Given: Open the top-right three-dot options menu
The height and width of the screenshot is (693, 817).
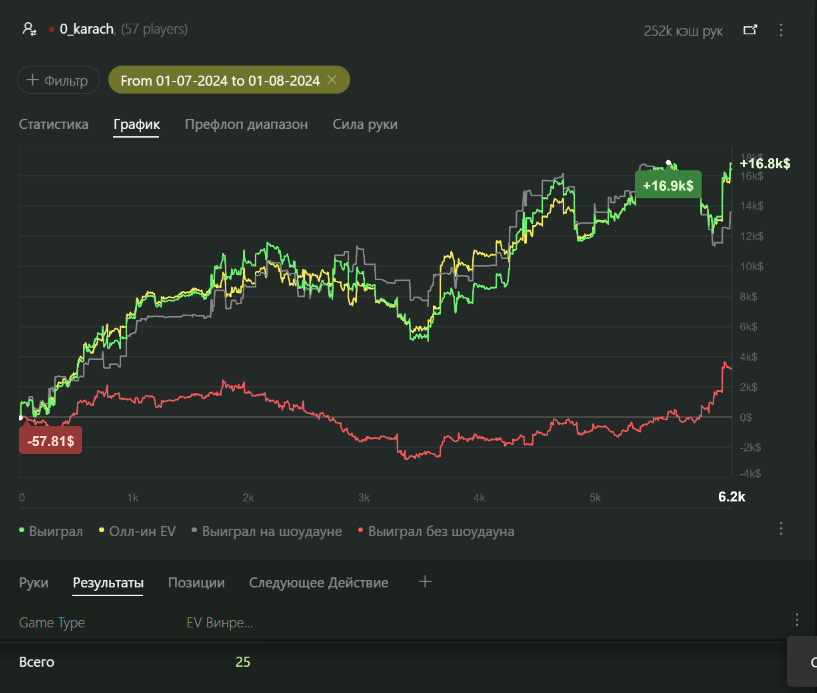Looking at the screenshot, I should pos(781,30).
